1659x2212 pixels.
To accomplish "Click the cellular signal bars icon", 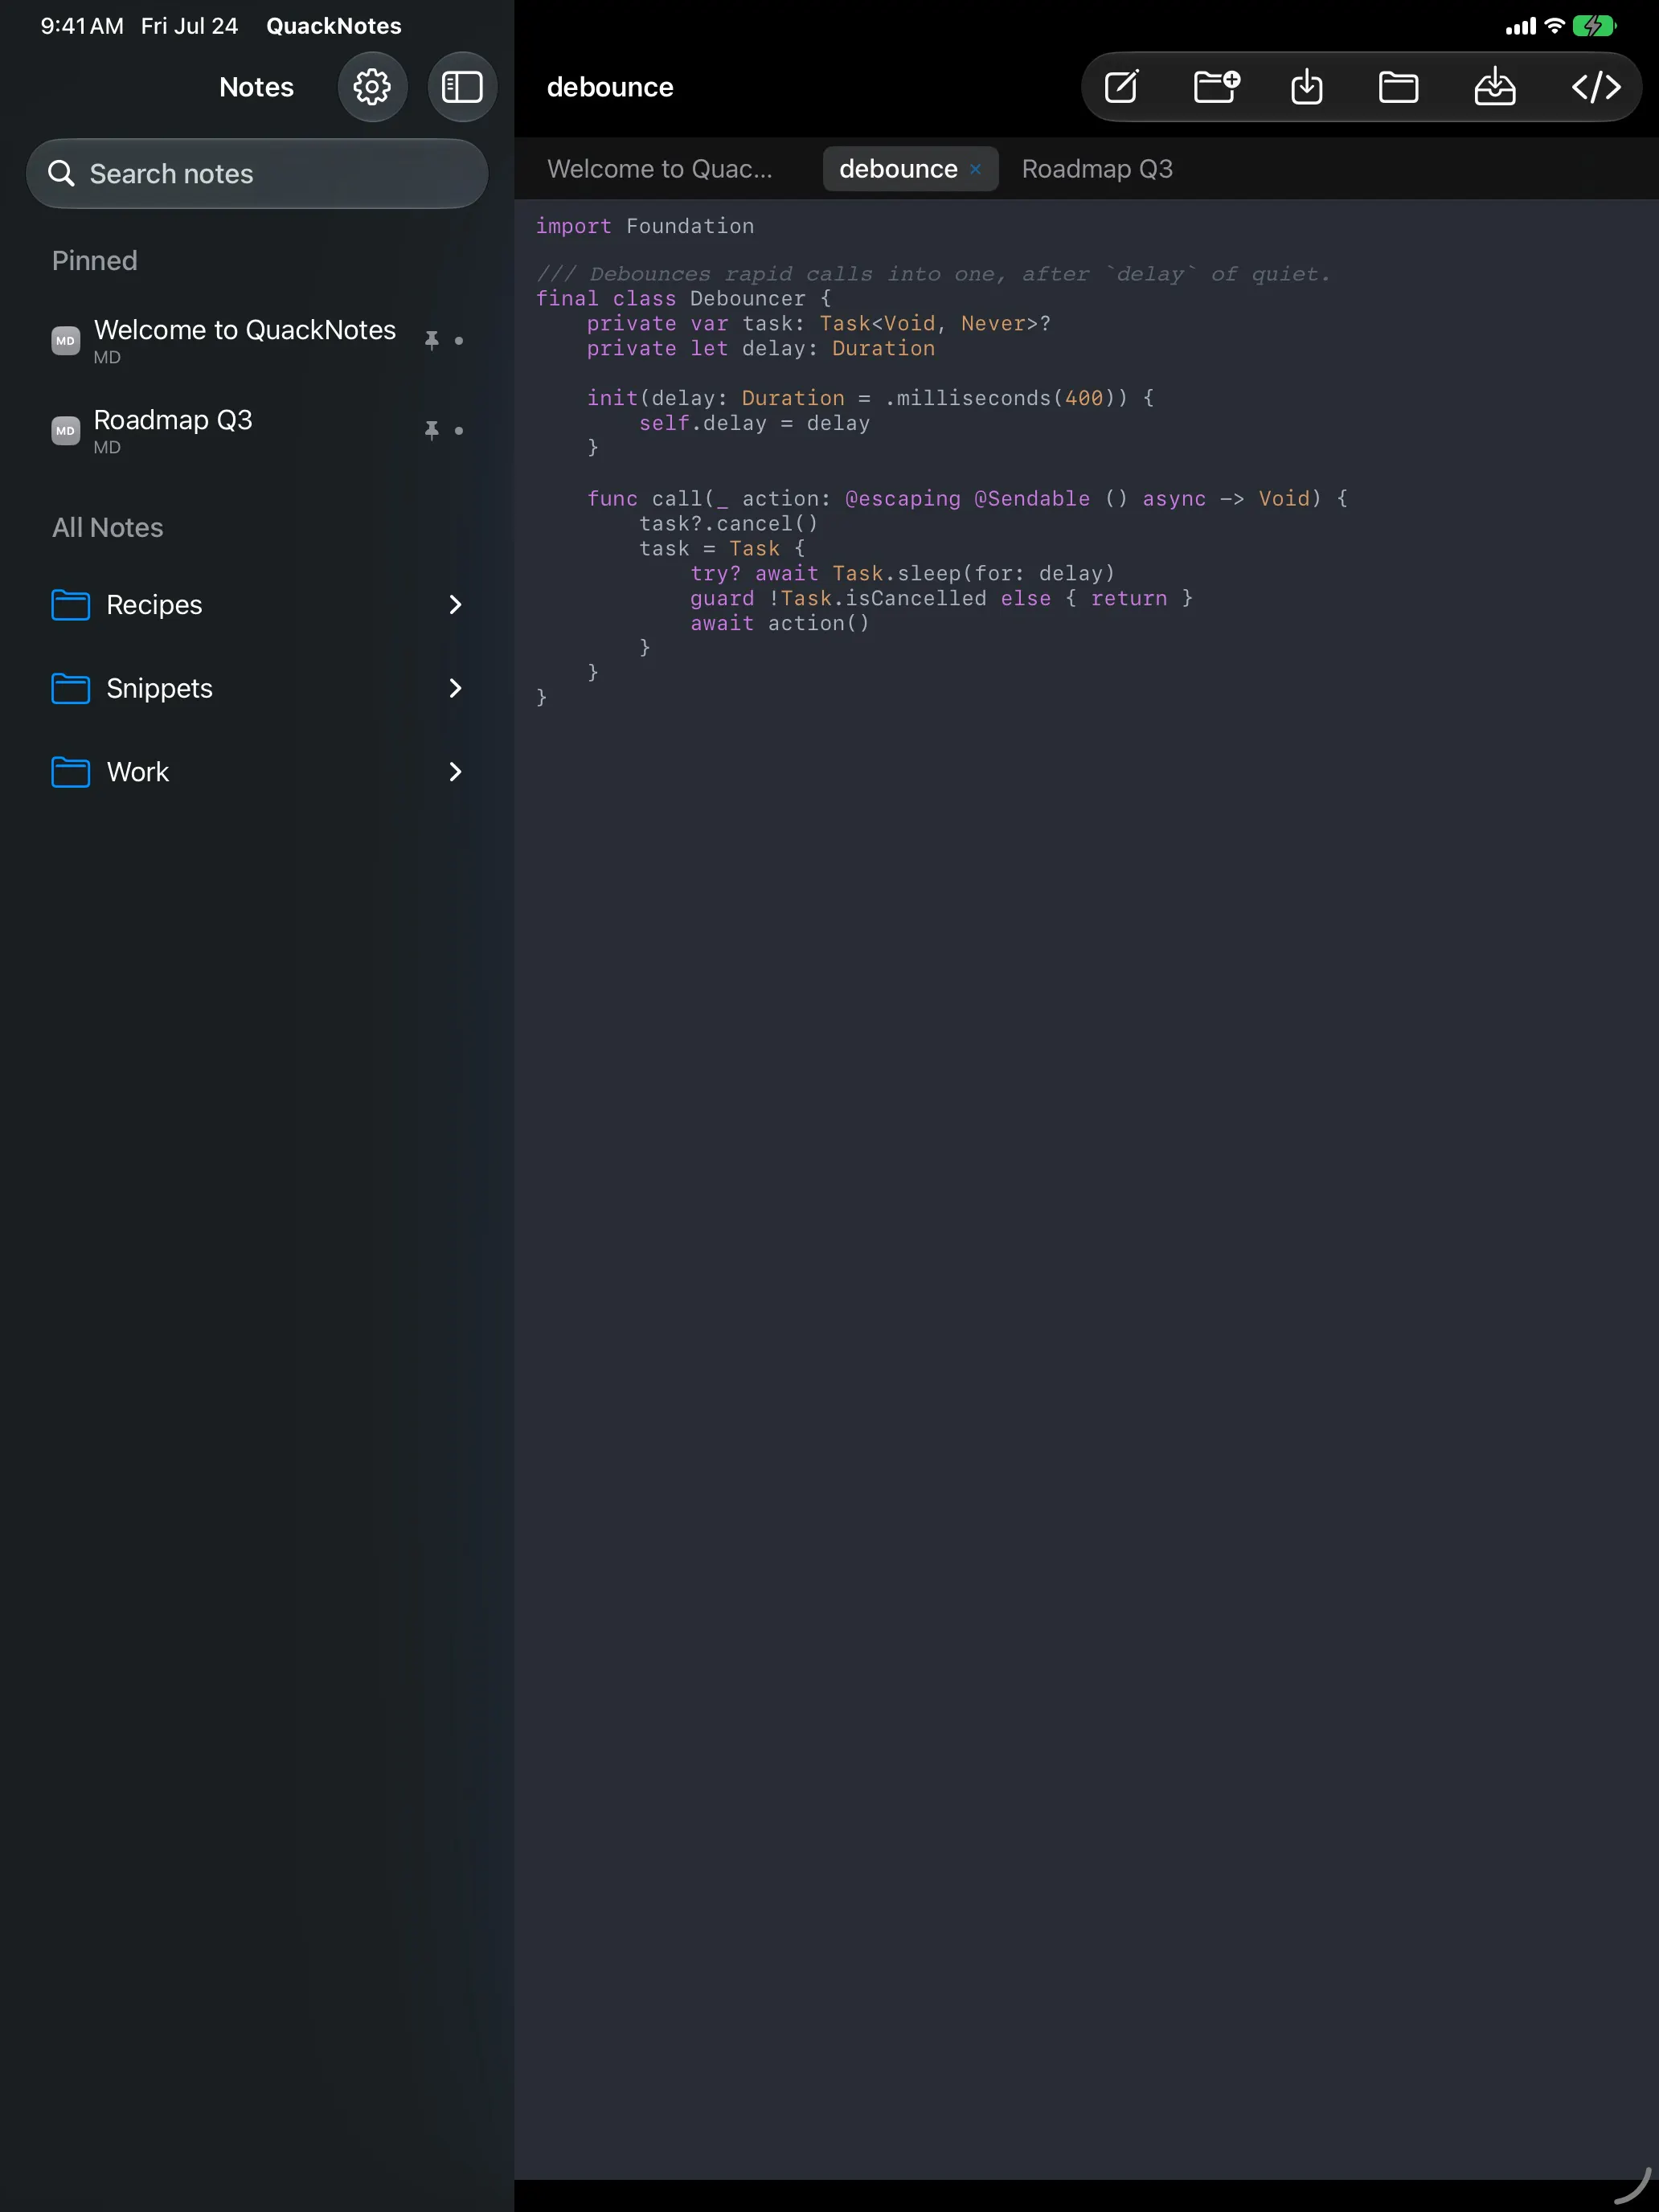I will coord(1520,27).
